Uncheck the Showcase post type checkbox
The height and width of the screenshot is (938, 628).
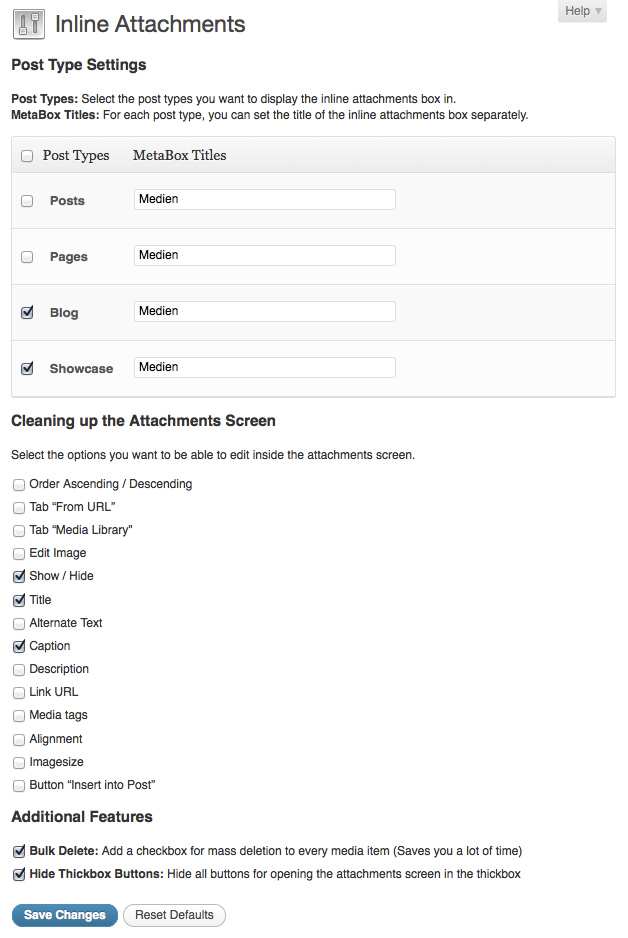(x=27, y=369)
